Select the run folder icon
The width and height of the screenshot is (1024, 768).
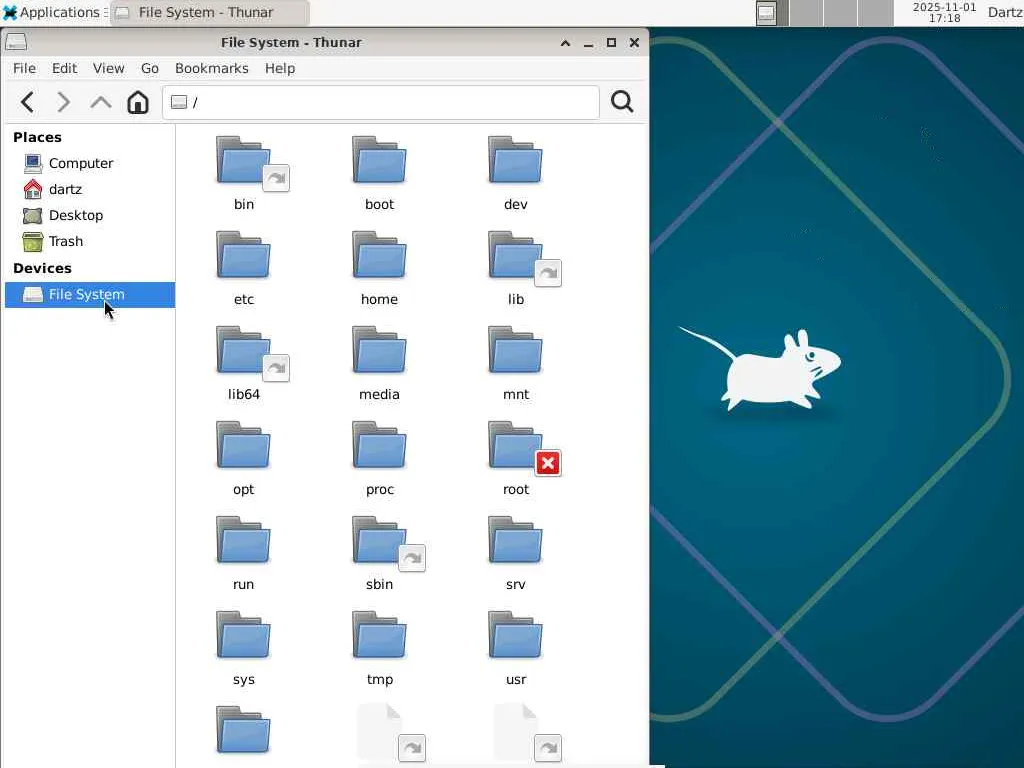244,541
